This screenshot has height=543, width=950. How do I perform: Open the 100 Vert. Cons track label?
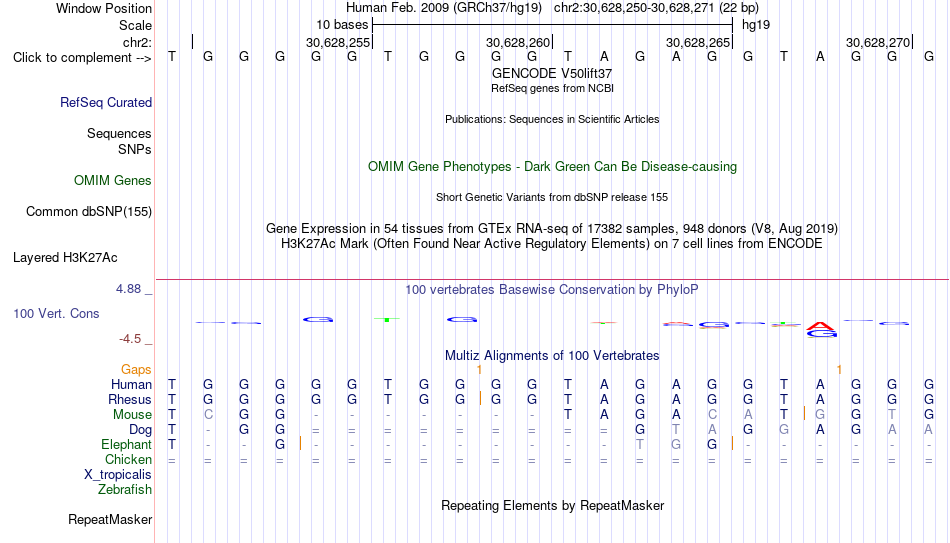coord(56,313)
